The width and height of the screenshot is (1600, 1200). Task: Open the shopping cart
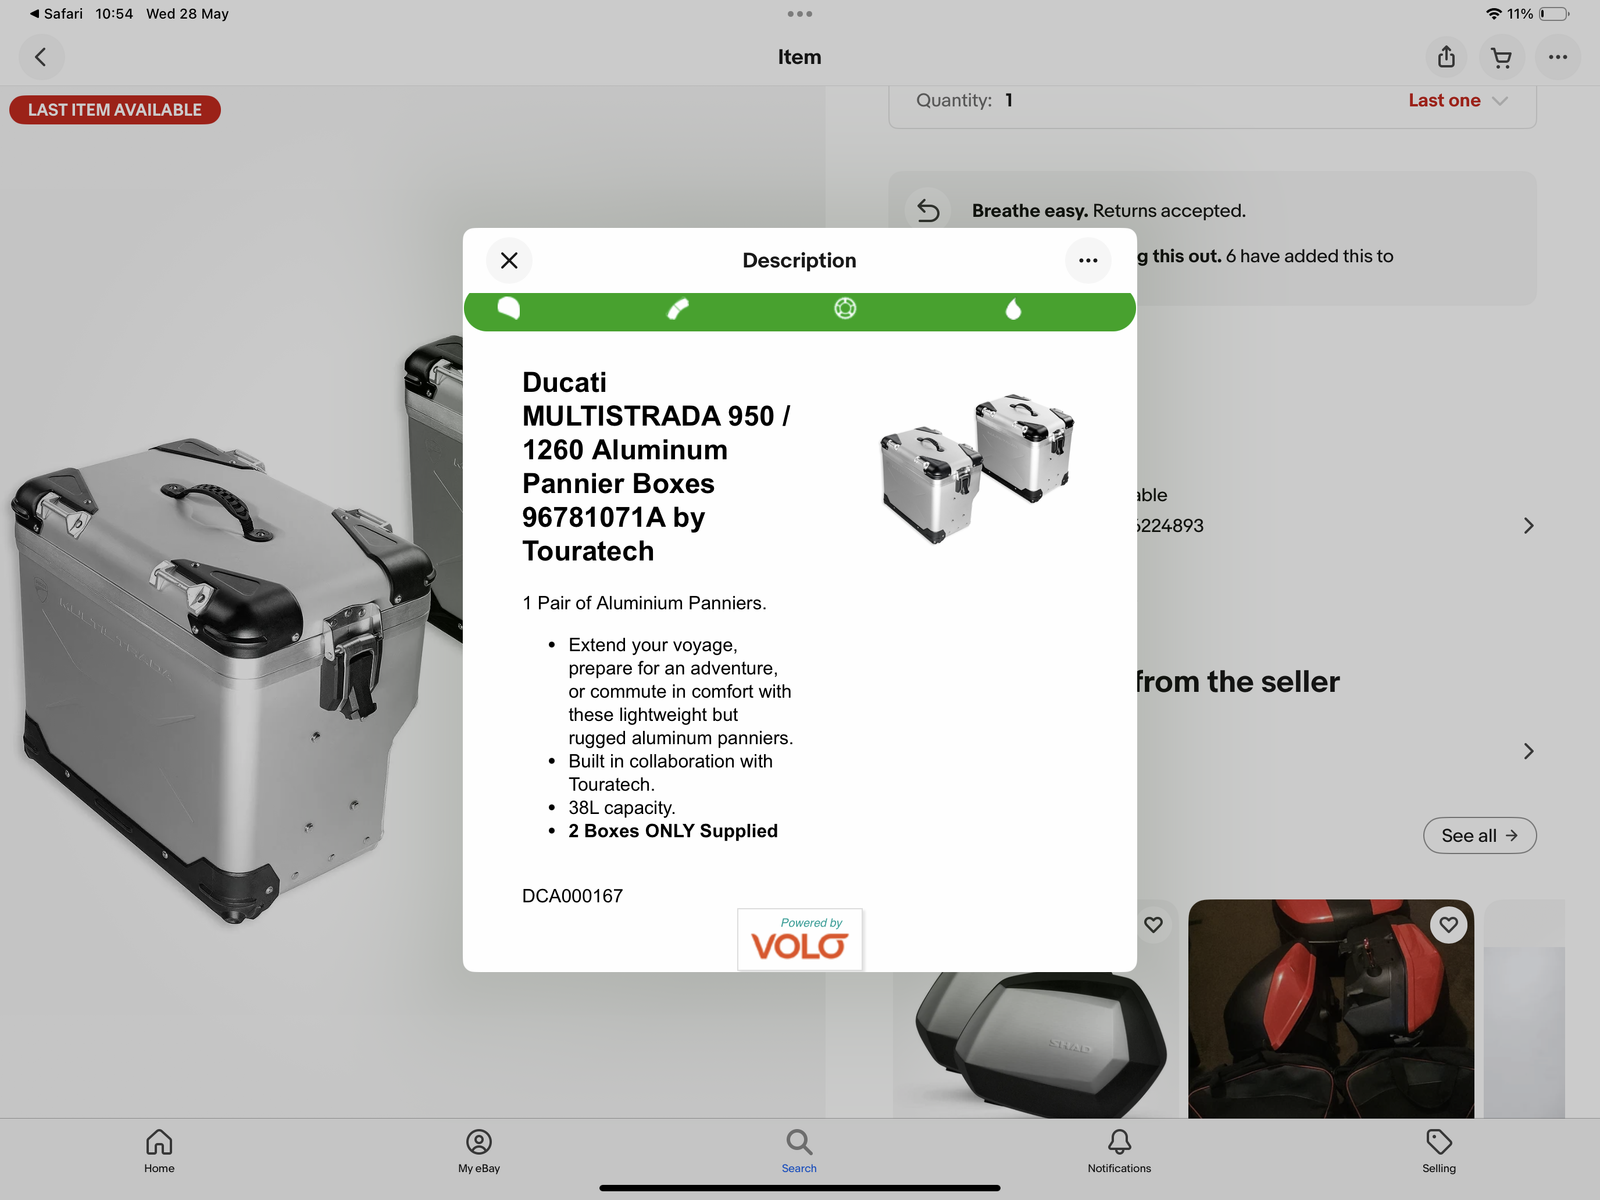pyautogui.click(x=1501, y=57)
